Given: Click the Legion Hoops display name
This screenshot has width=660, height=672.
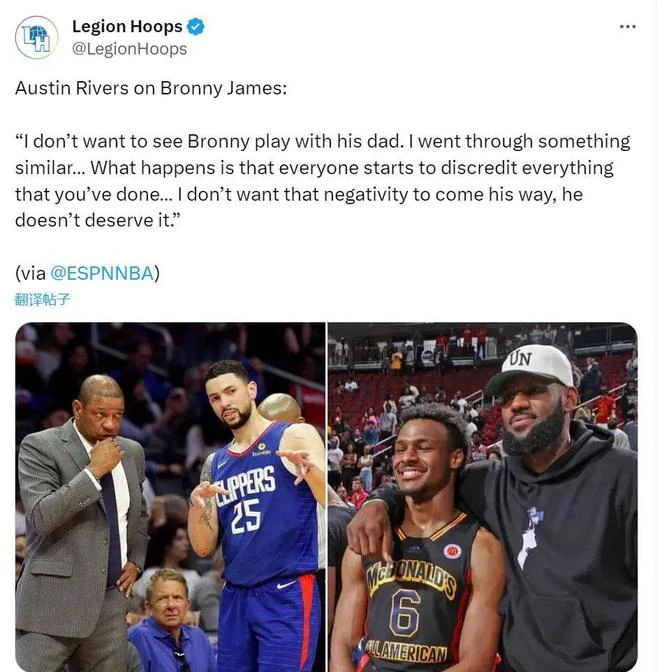Looking at the screenshot, I should click(x=127, y=27).
